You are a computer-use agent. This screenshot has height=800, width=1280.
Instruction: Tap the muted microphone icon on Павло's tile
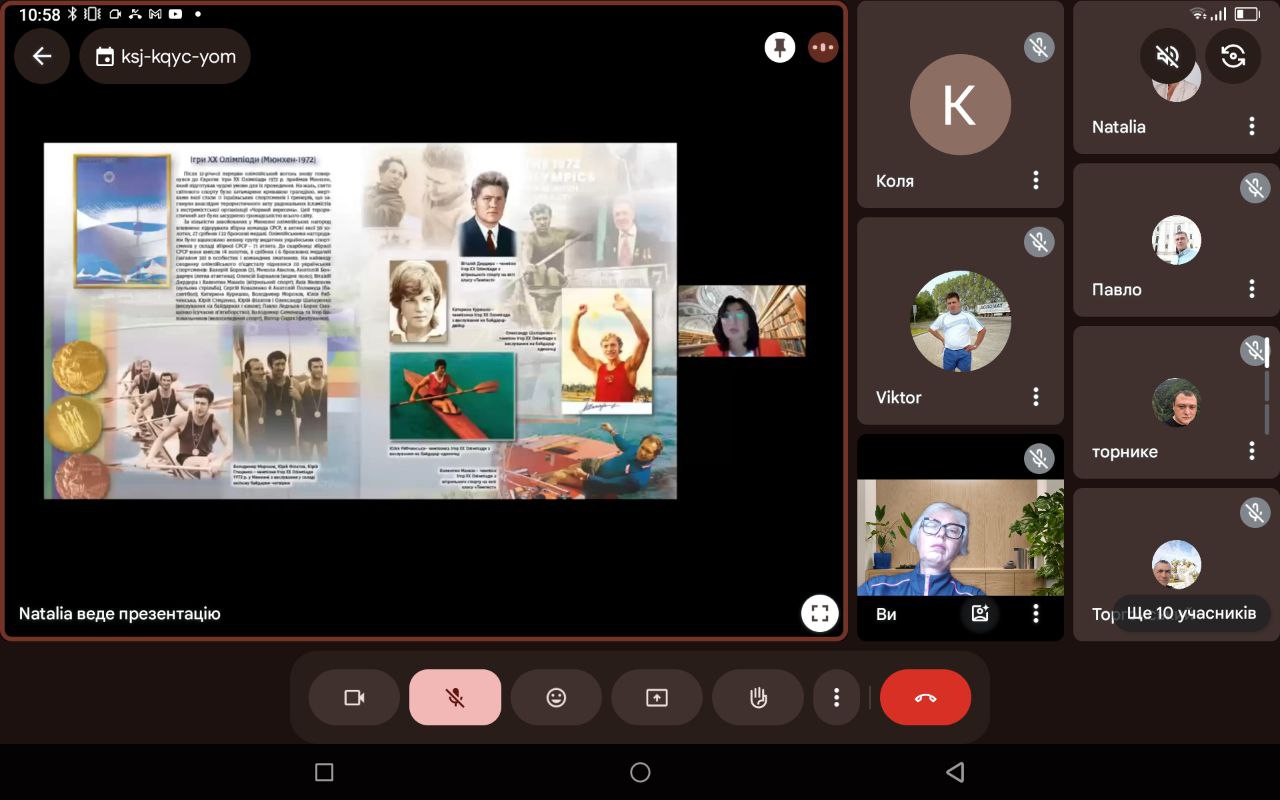[x=1255, y=187]
